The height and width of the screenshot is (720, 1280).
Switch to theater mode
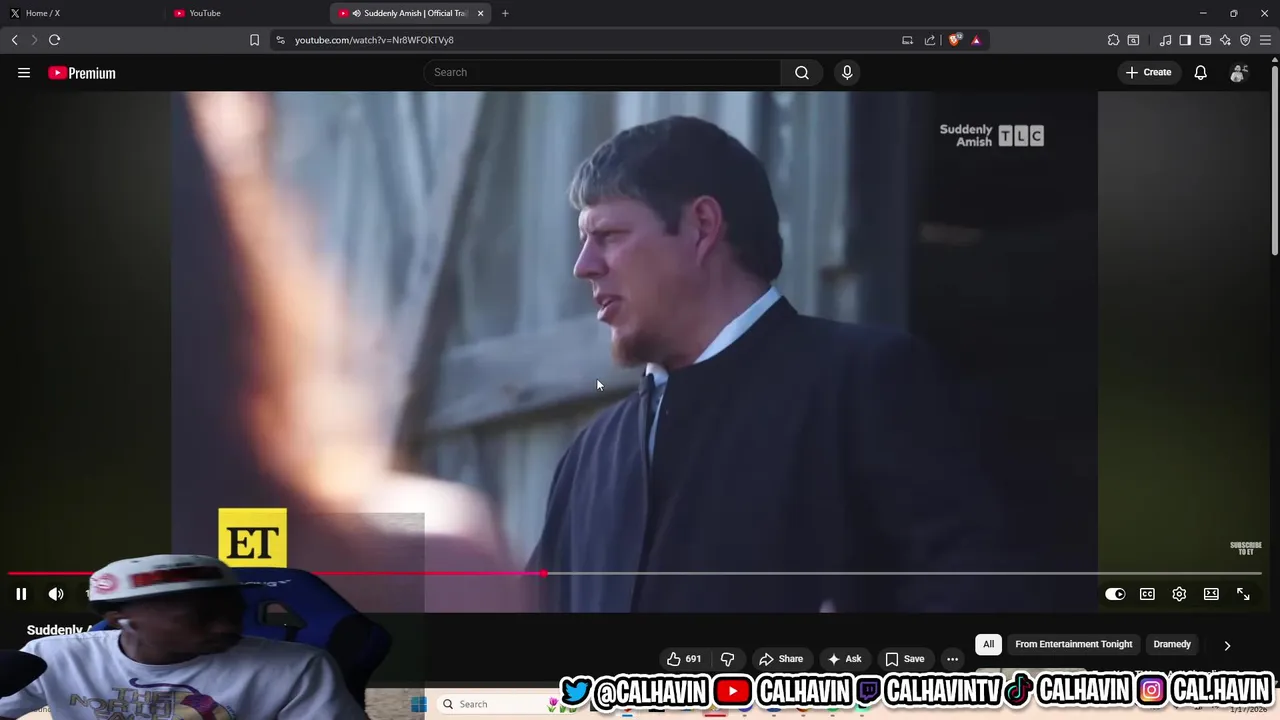(1211, 594)
